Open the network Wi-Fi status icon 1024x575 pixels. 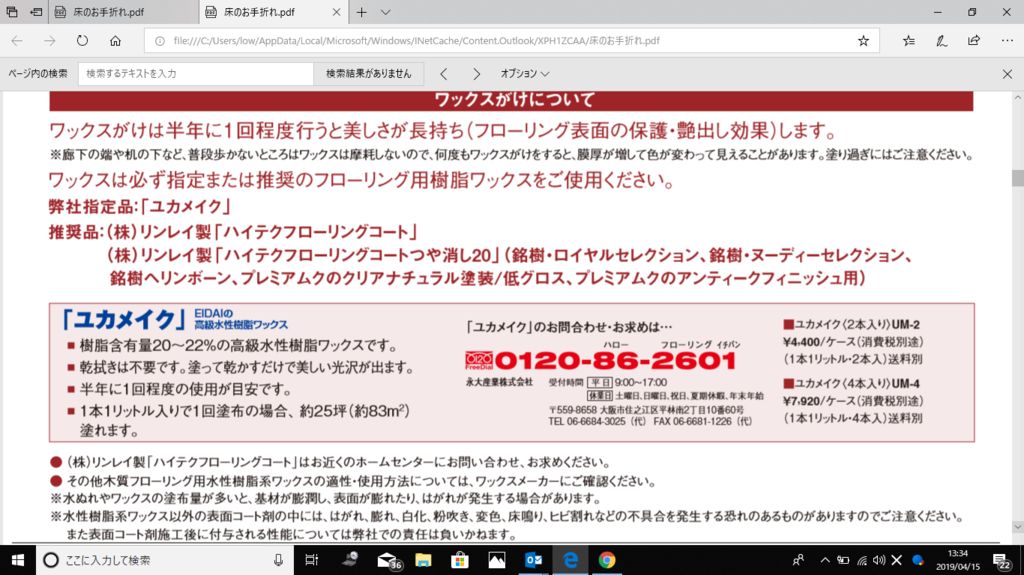862,560
